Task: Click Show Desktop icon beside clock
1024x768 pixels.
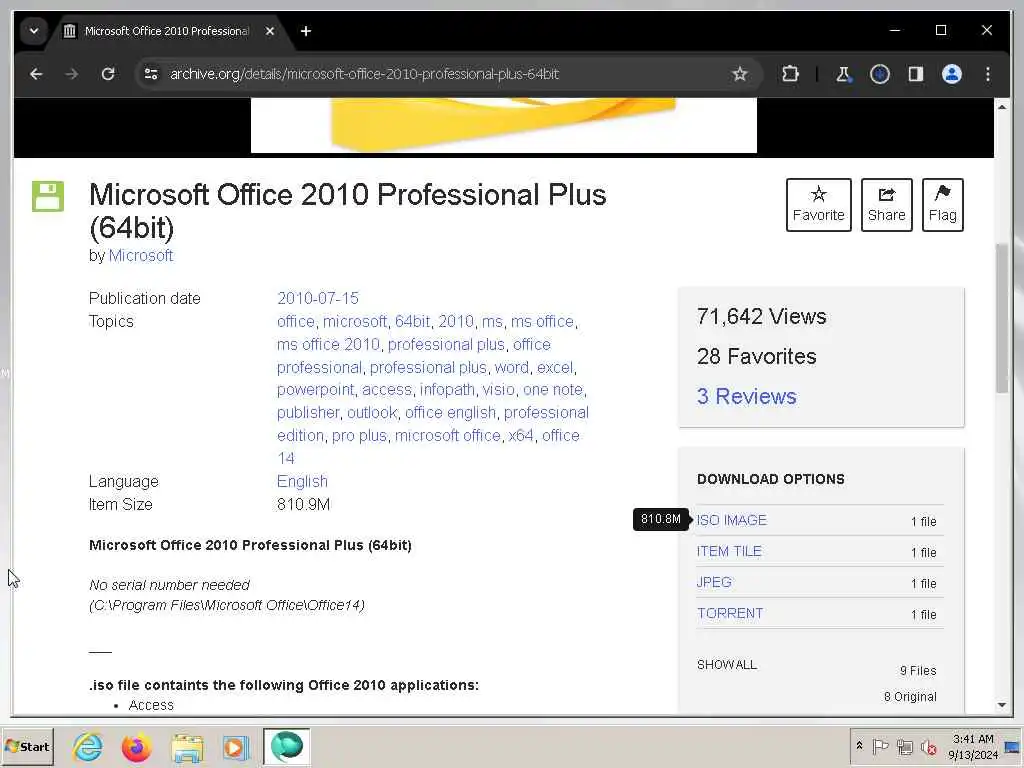Action: (1013, 746)
